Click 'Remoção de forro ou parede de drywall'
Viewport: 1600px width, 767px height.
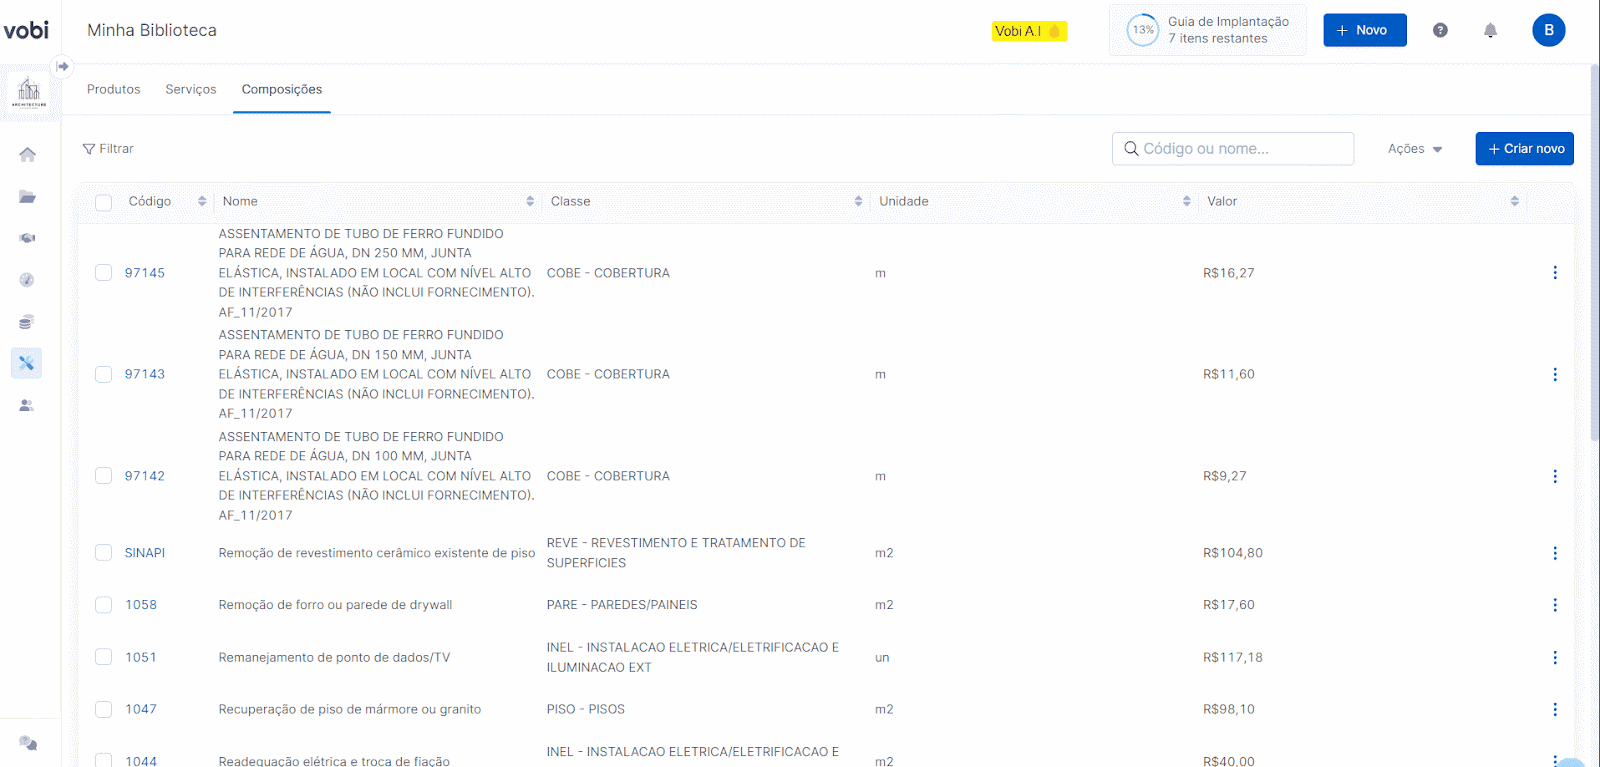(x=335, y=605)
